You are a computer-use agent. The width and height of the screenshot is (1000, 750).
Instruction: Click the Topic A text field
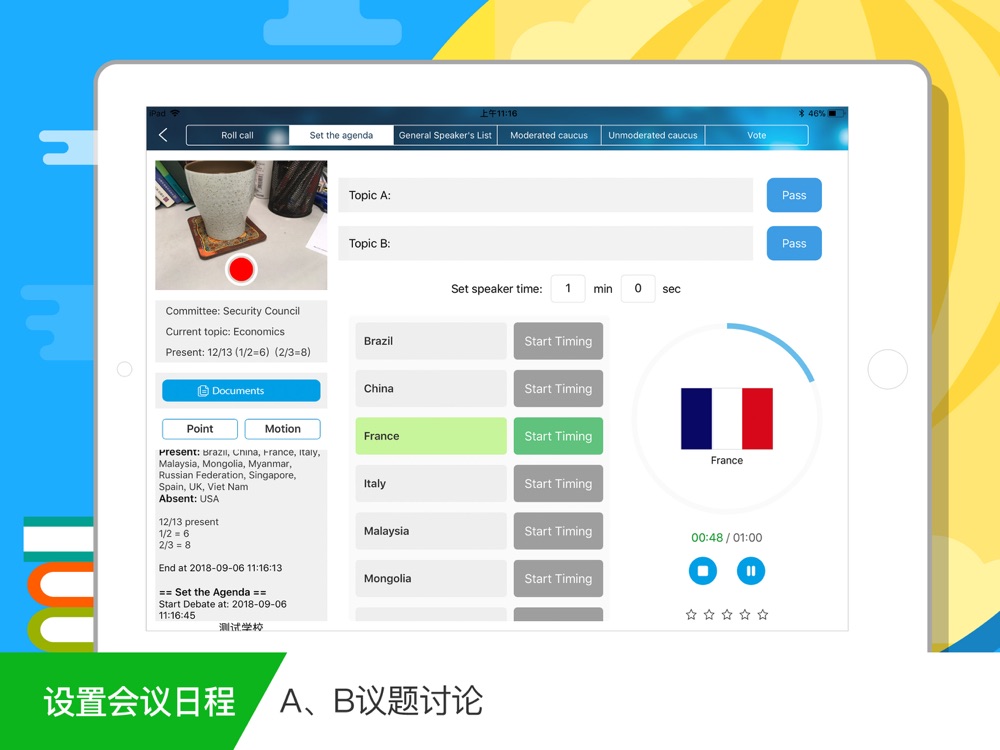point(545,195)
